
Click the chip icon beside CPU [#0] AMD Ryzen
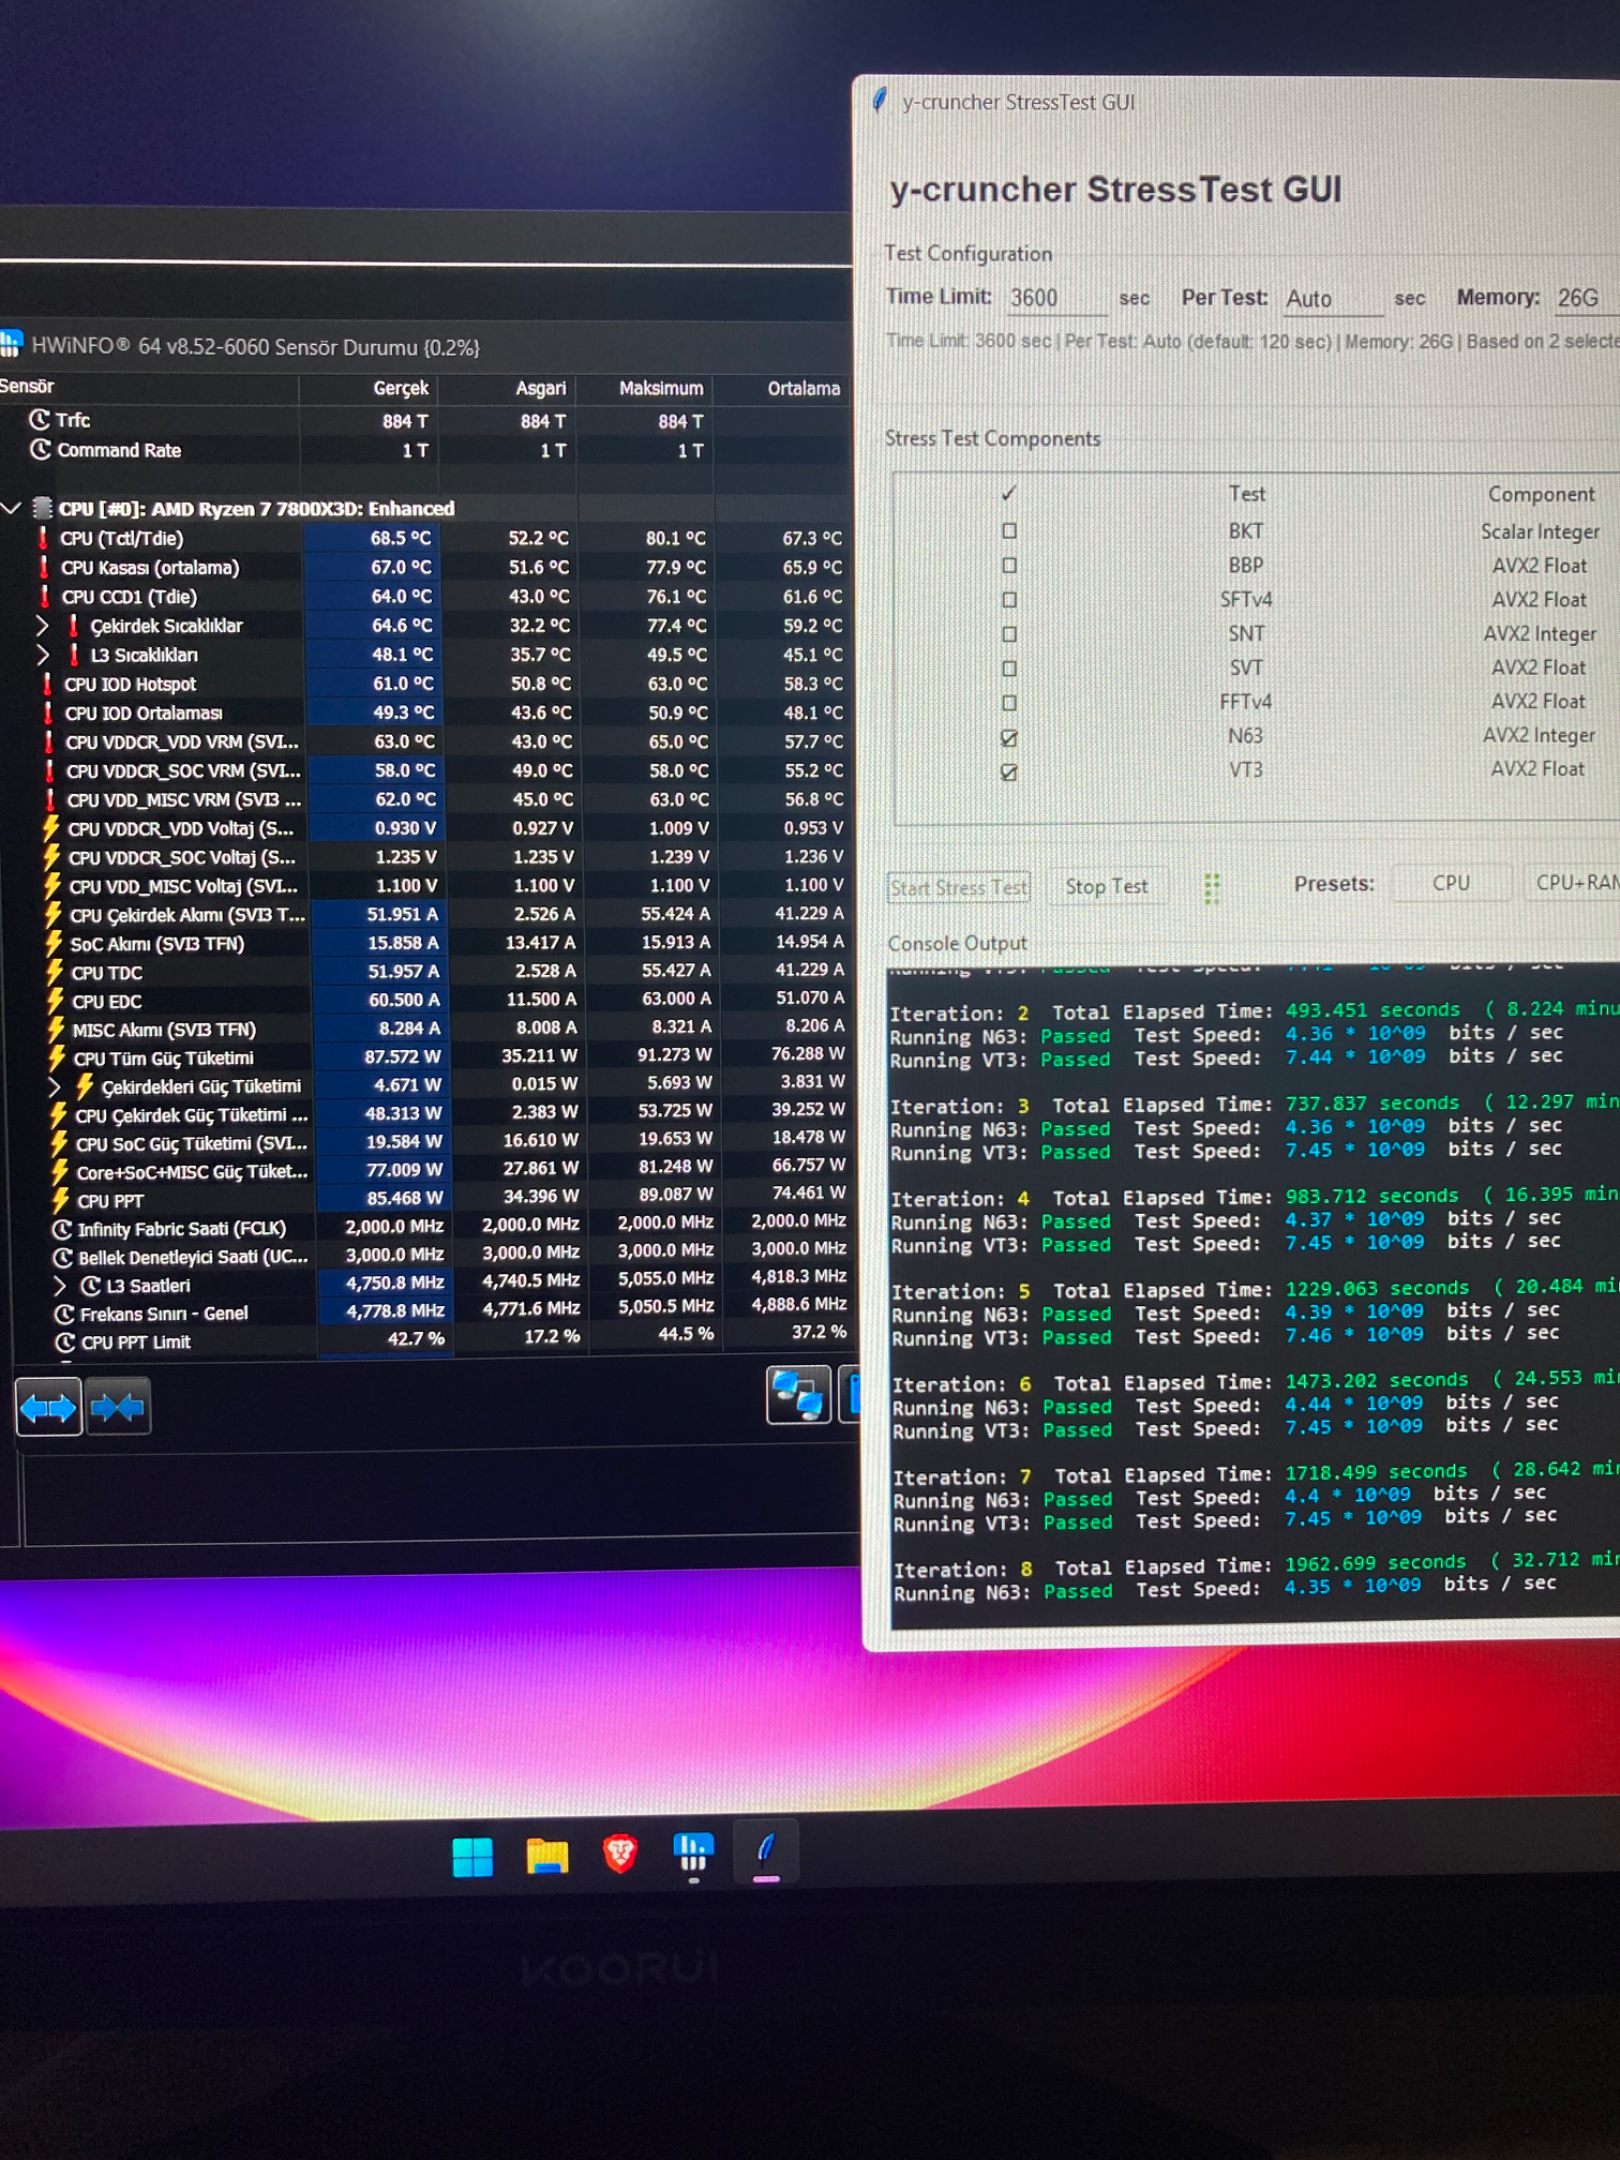(43, 508)
